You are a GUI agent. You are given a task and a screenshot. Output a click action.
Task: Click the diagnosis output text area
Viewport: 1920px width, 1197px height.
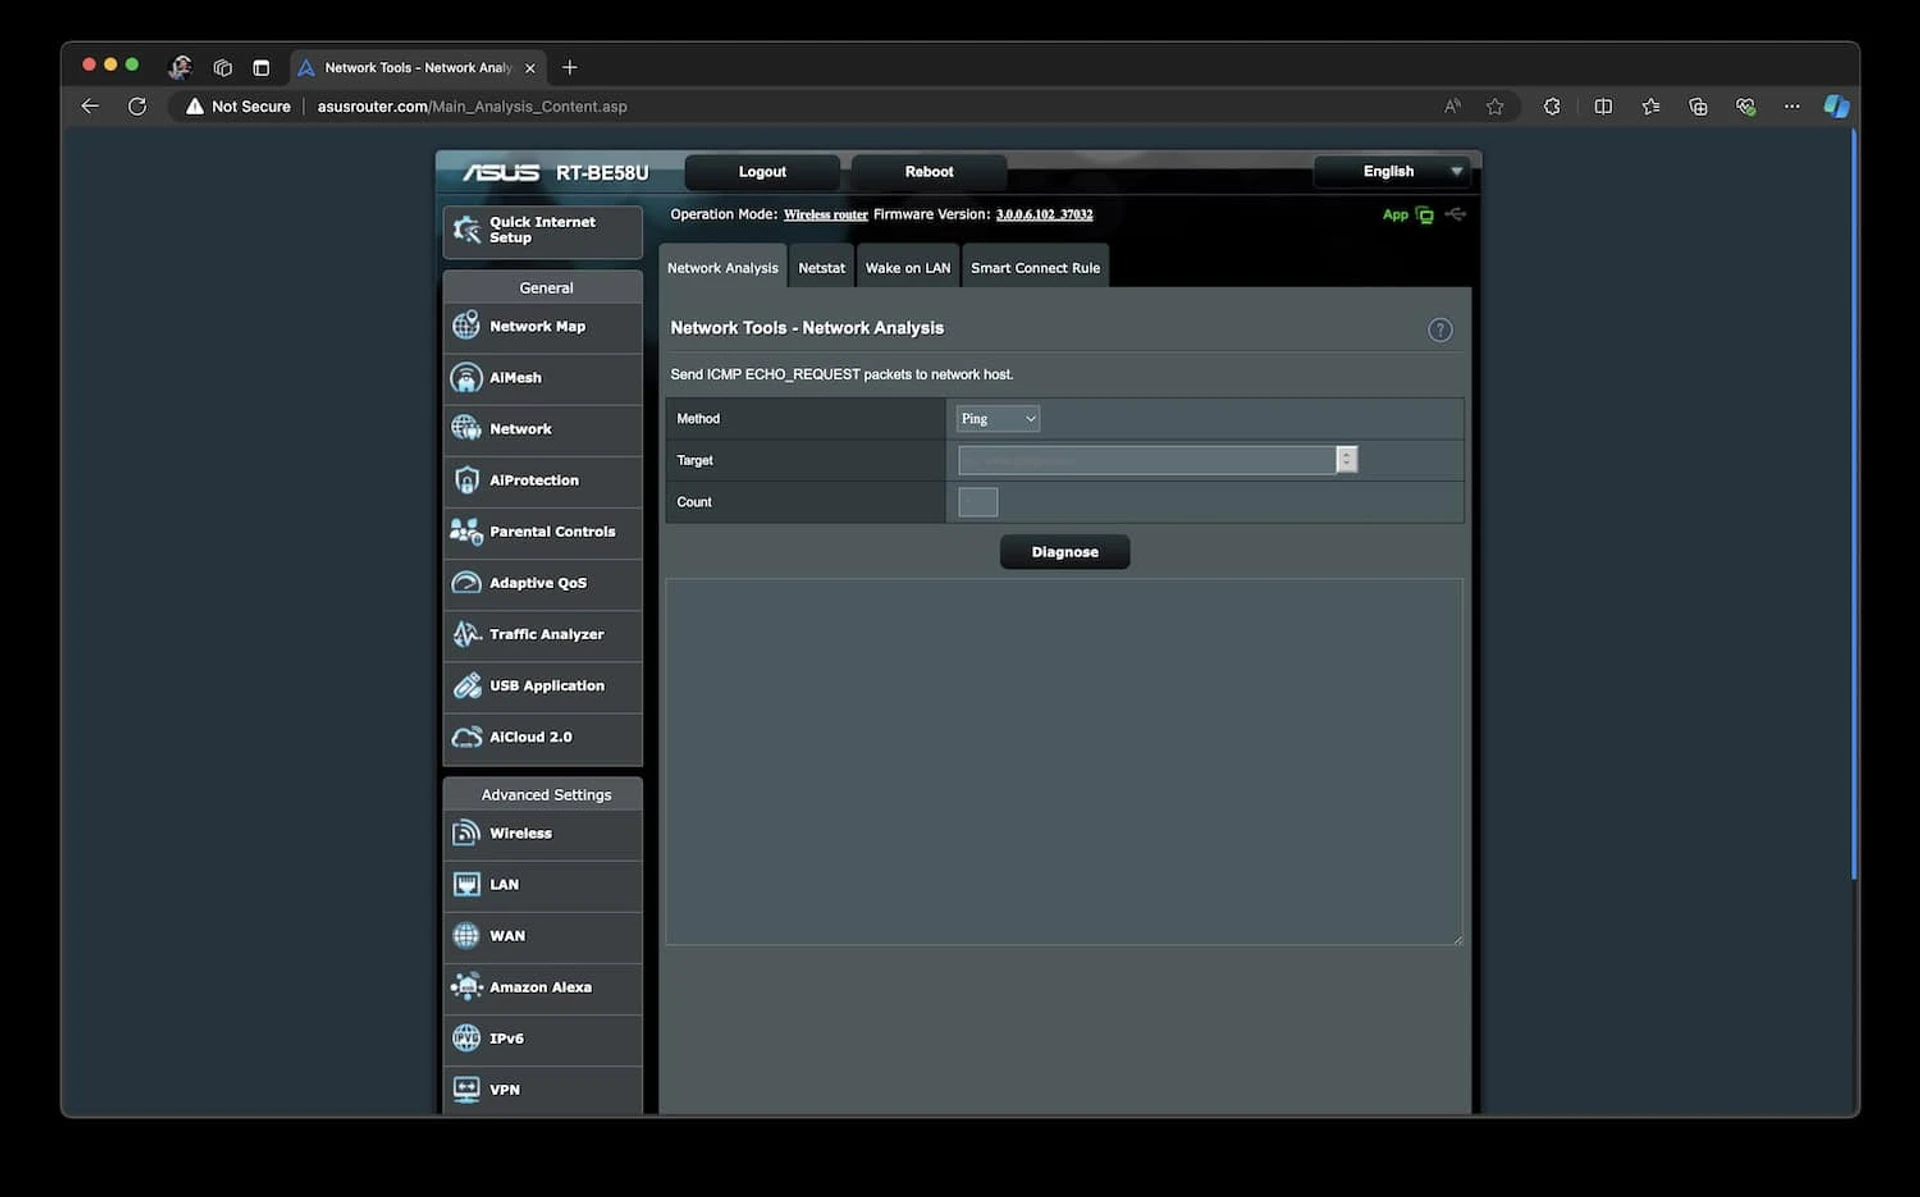click(x=1064, y=762)
